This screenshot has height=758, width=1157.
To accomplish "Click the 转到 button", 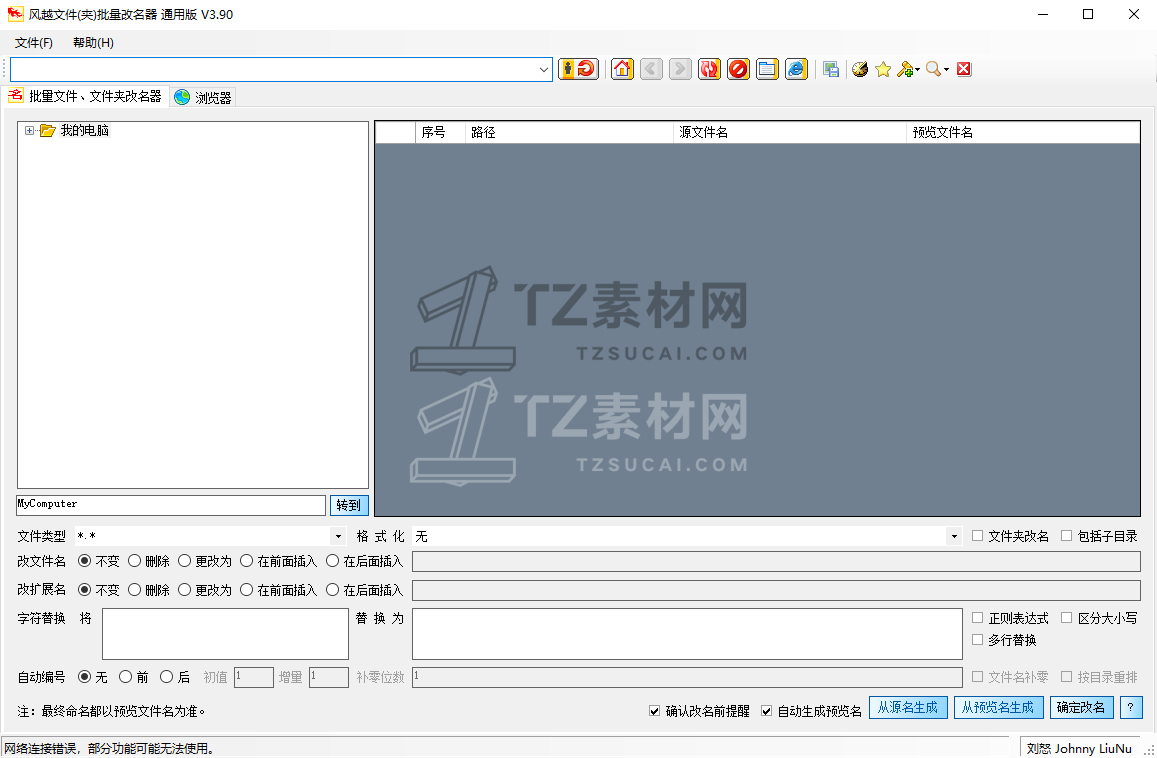I will coord(349,506).
